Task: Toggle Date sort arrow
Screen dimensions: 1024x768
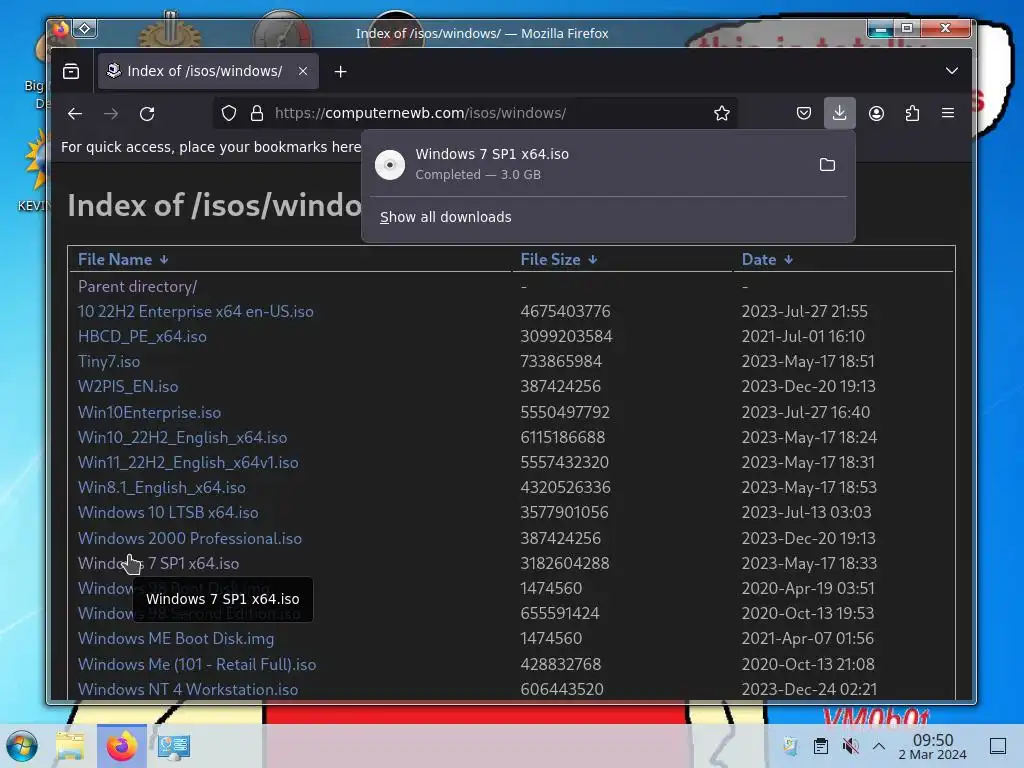Action: coord(788,260)
